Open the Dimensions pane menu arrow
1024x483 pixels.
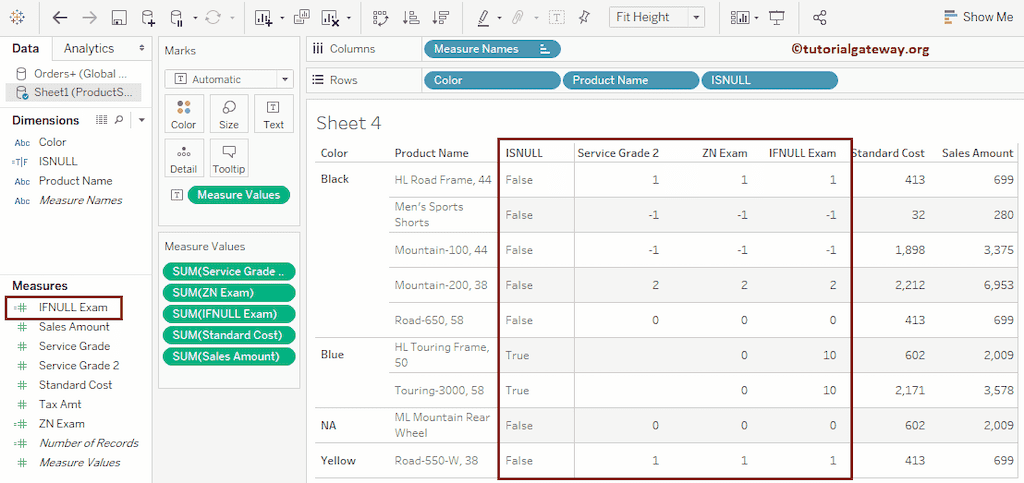pyautogui.click(x=142, y=120)
